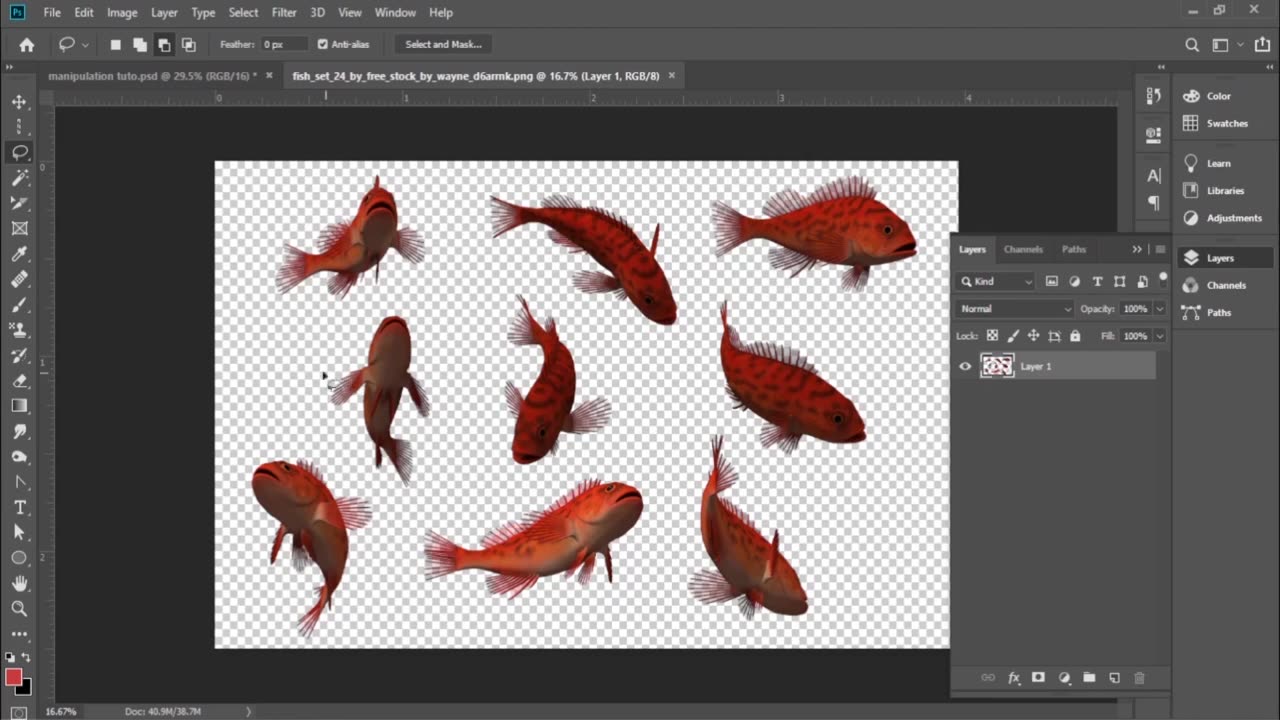
Task: Select the Gradient tool
Action: [x=19, y=406]
